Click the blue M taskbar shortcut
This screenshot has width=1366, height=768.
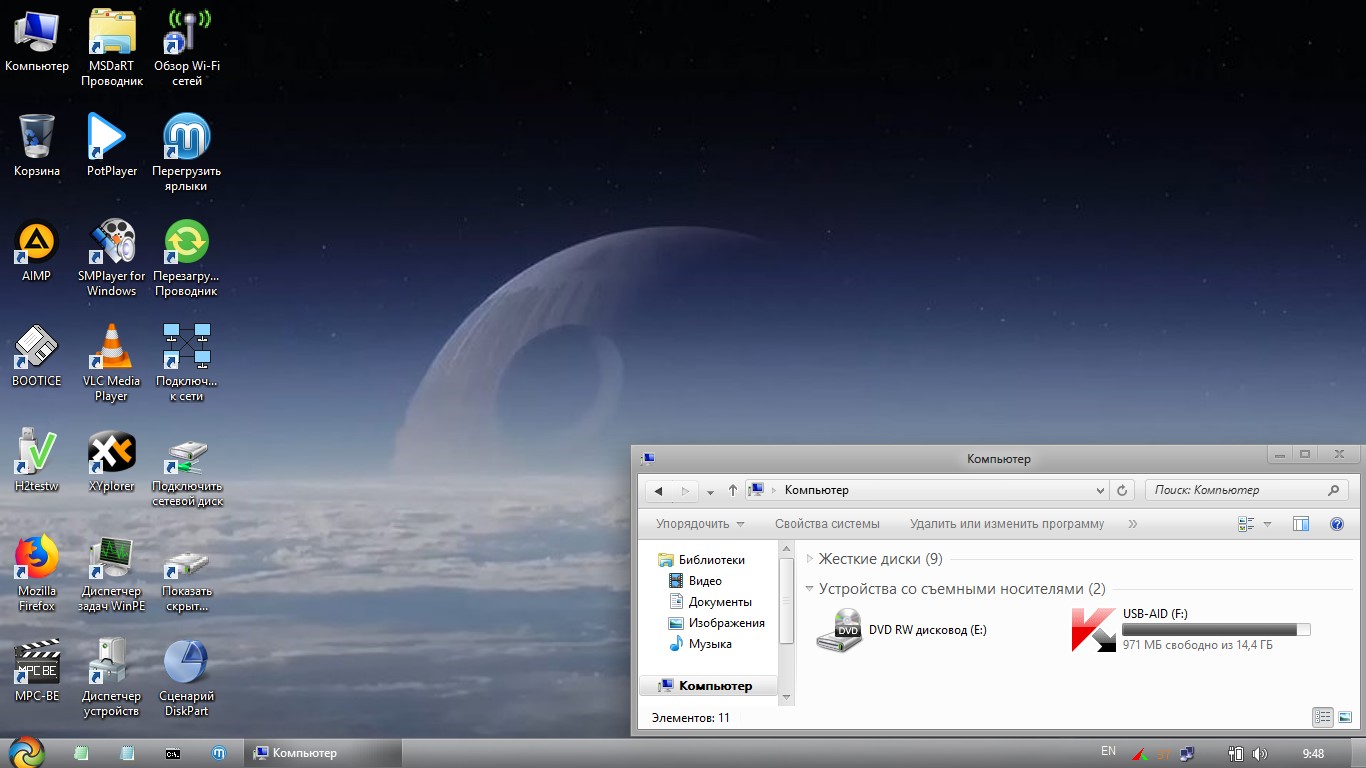coord(219,753)
